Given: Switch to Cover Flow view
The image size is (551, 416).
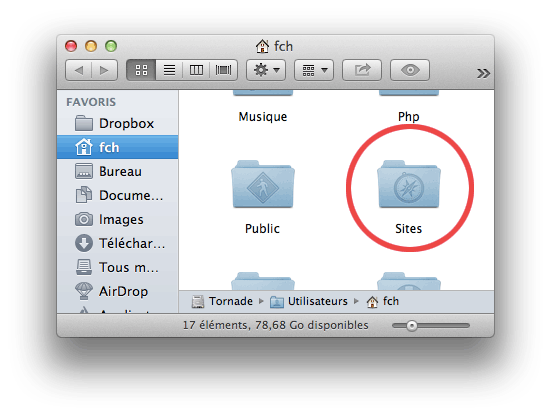Looking at the screenshot, I should (223, 70).
